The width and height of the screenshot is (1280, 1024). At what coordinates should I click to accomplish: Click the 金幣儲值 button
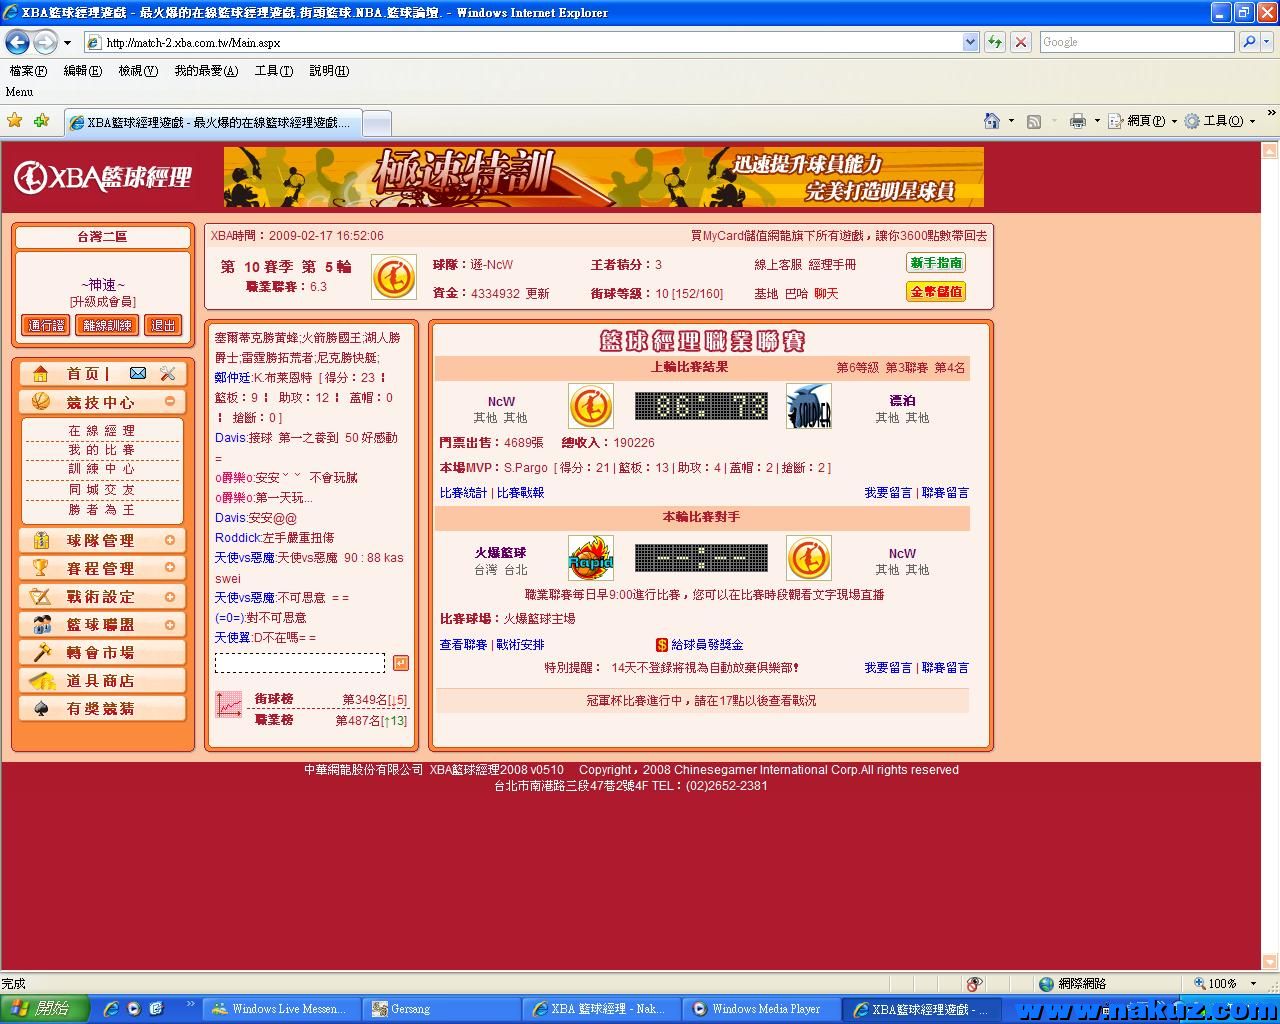pos(936,292)
